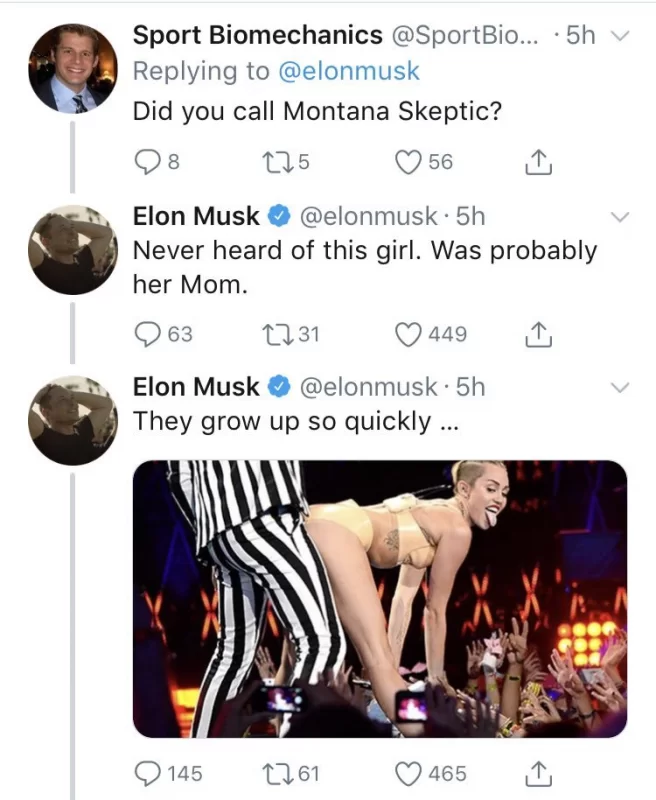Open chevron menu on "They grow up" tweet
Viewport: 656px width, 800px height.
click(620, 387)
